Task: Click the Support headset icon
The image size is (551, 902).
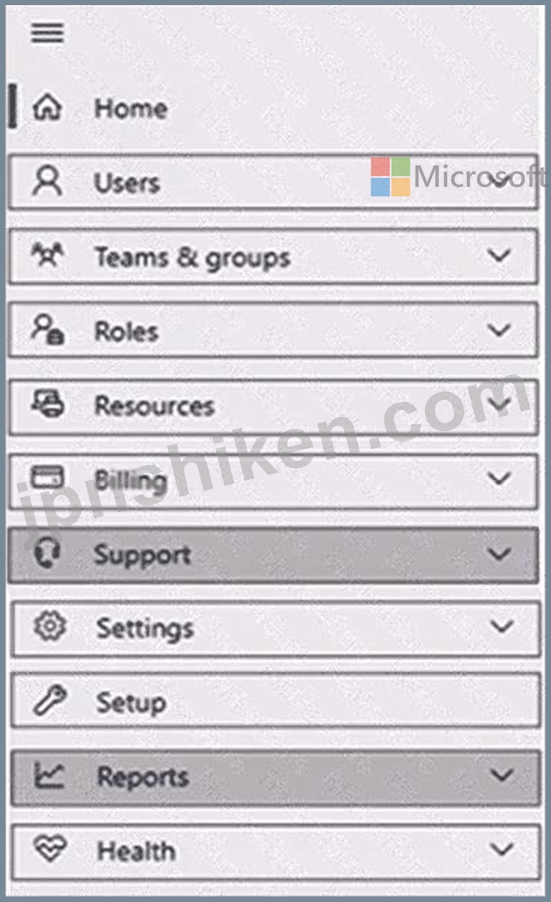Action: (47, 552)
